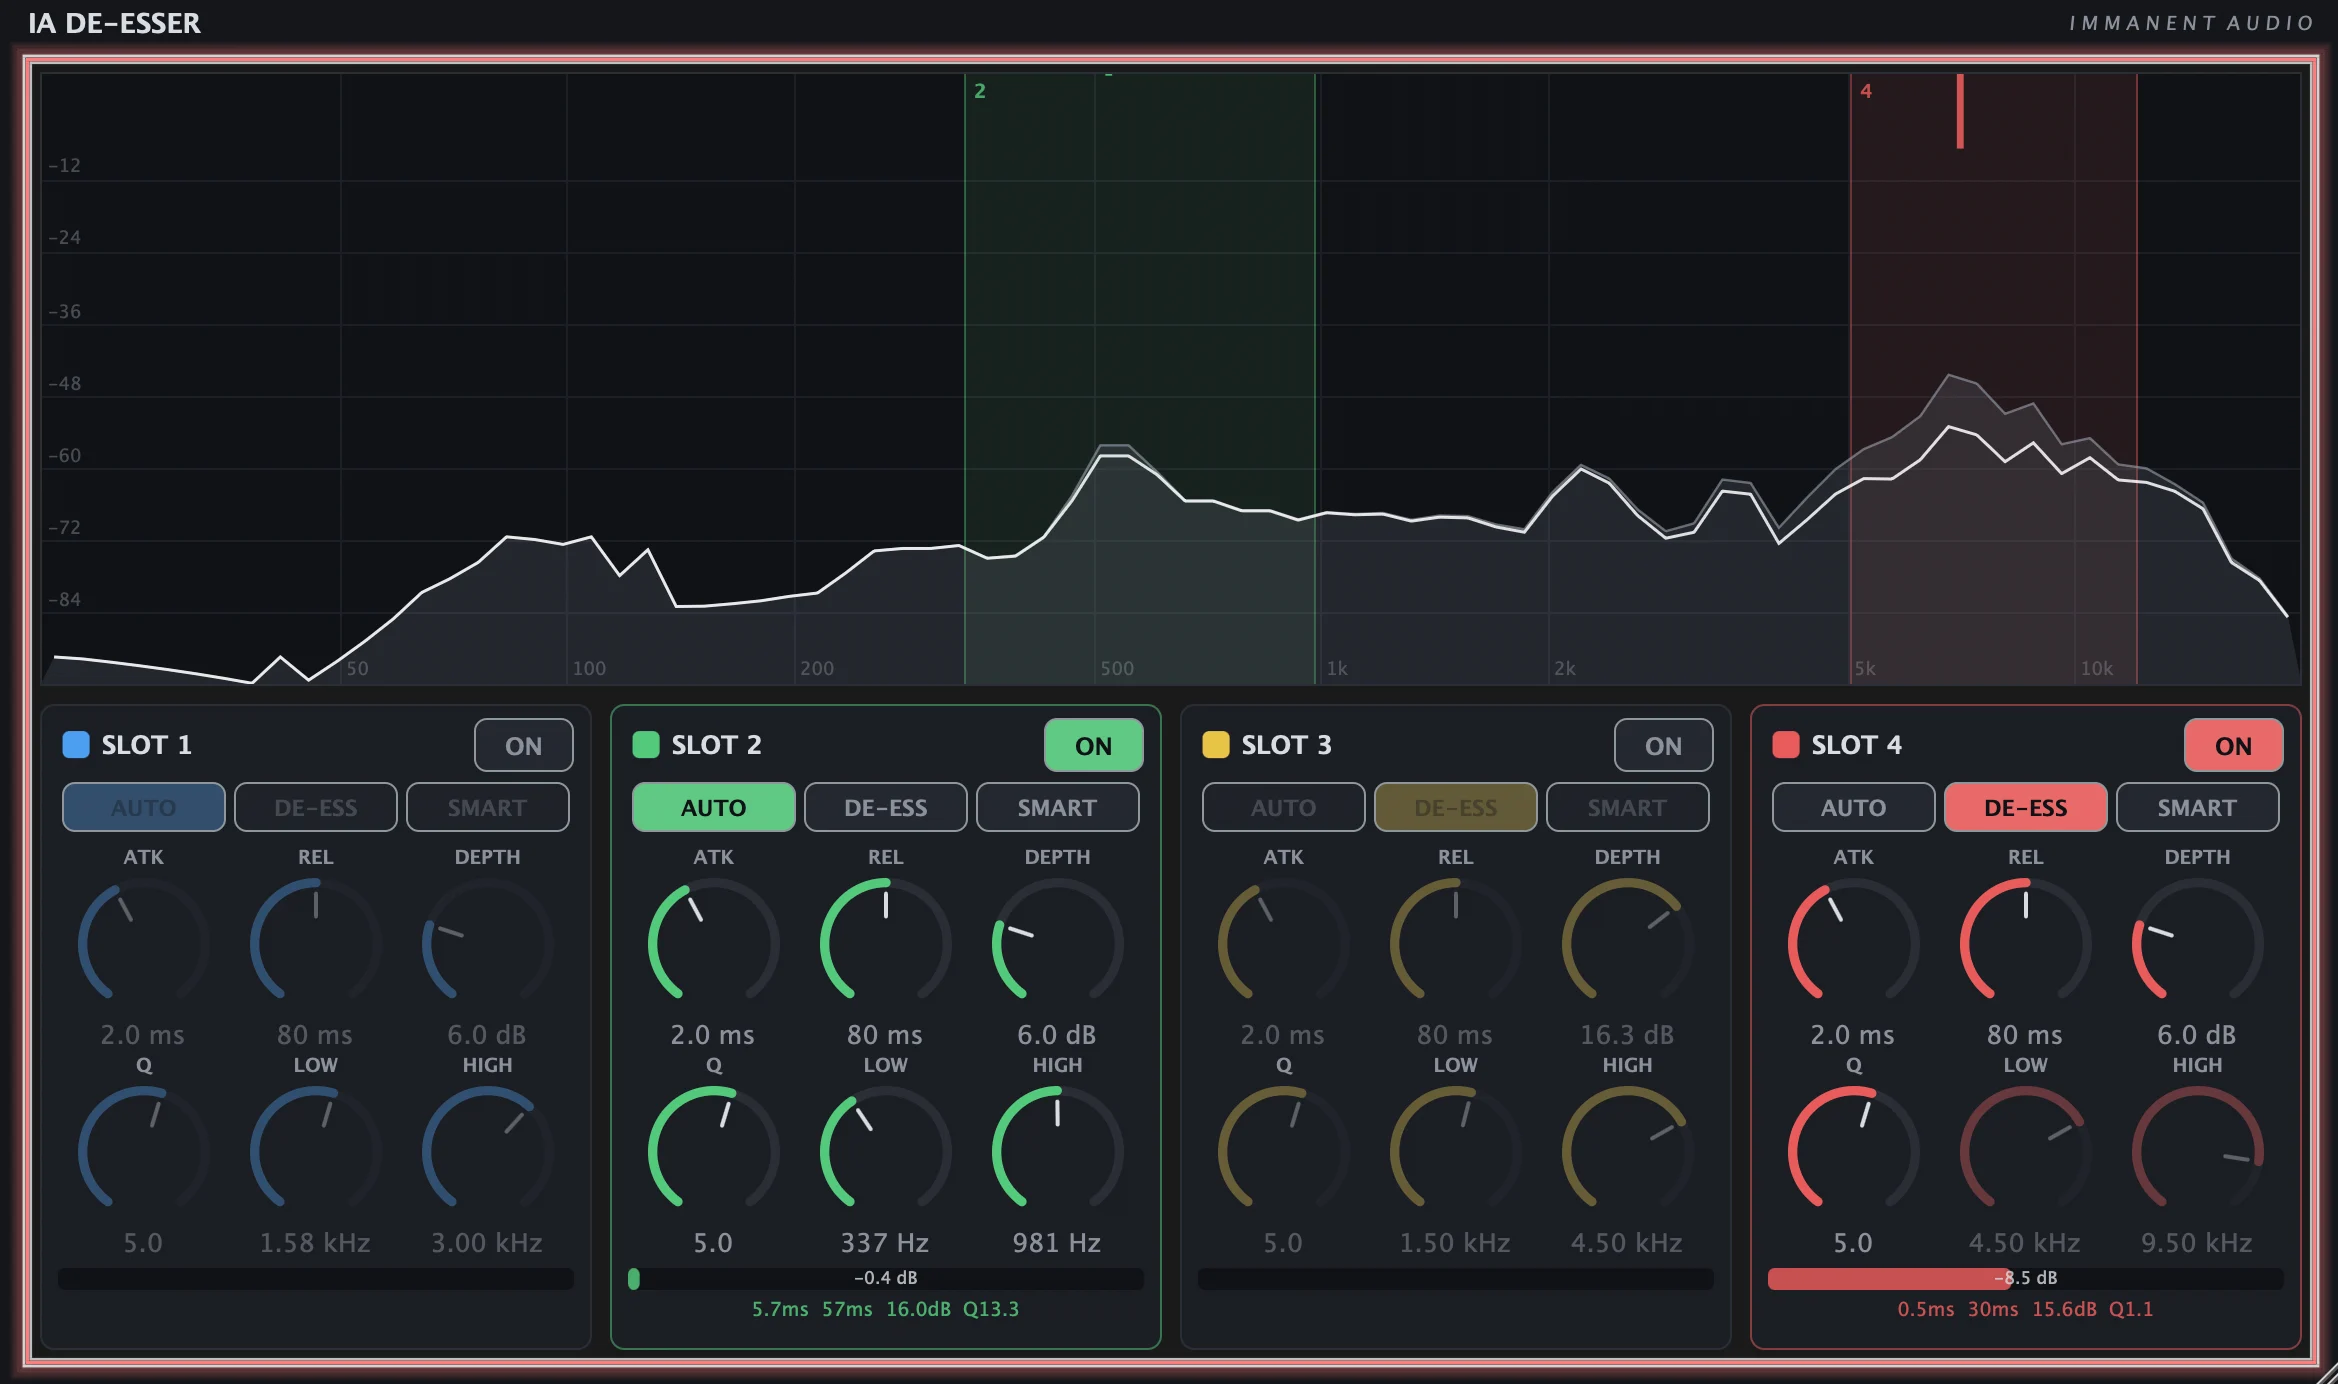This screenshot has width=2338, height=1384.
Task: Toggle Slot 4 ON button
Action: (x=2233, y=745)
